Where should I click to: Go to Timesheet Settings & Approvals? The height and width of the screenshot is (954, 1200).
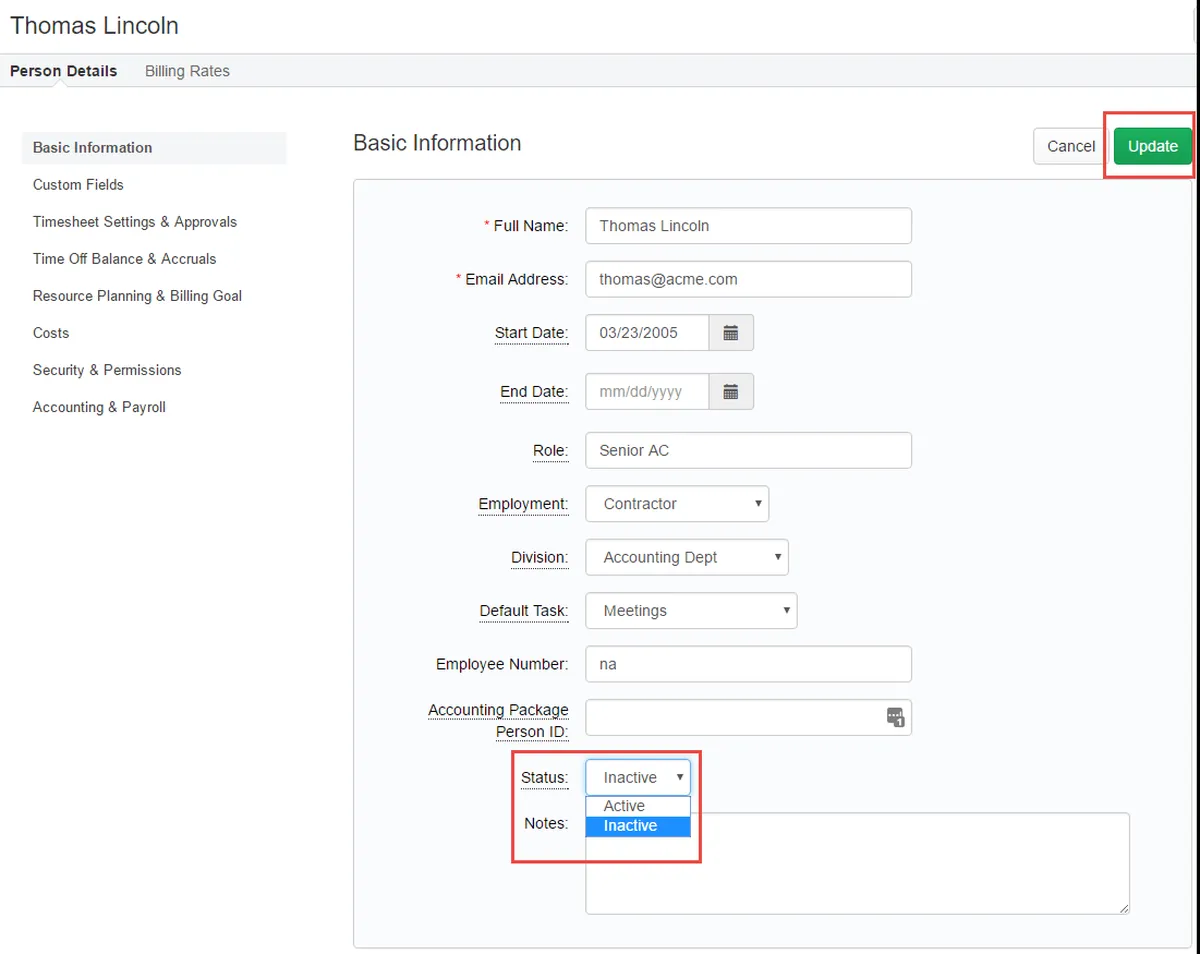click(135, 222)
